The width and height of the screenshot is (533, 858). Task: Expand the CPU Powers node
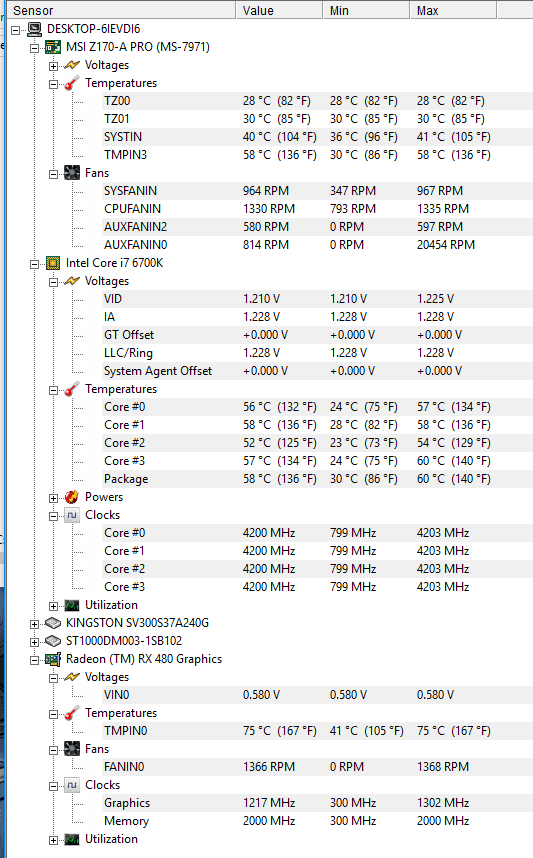53,498
